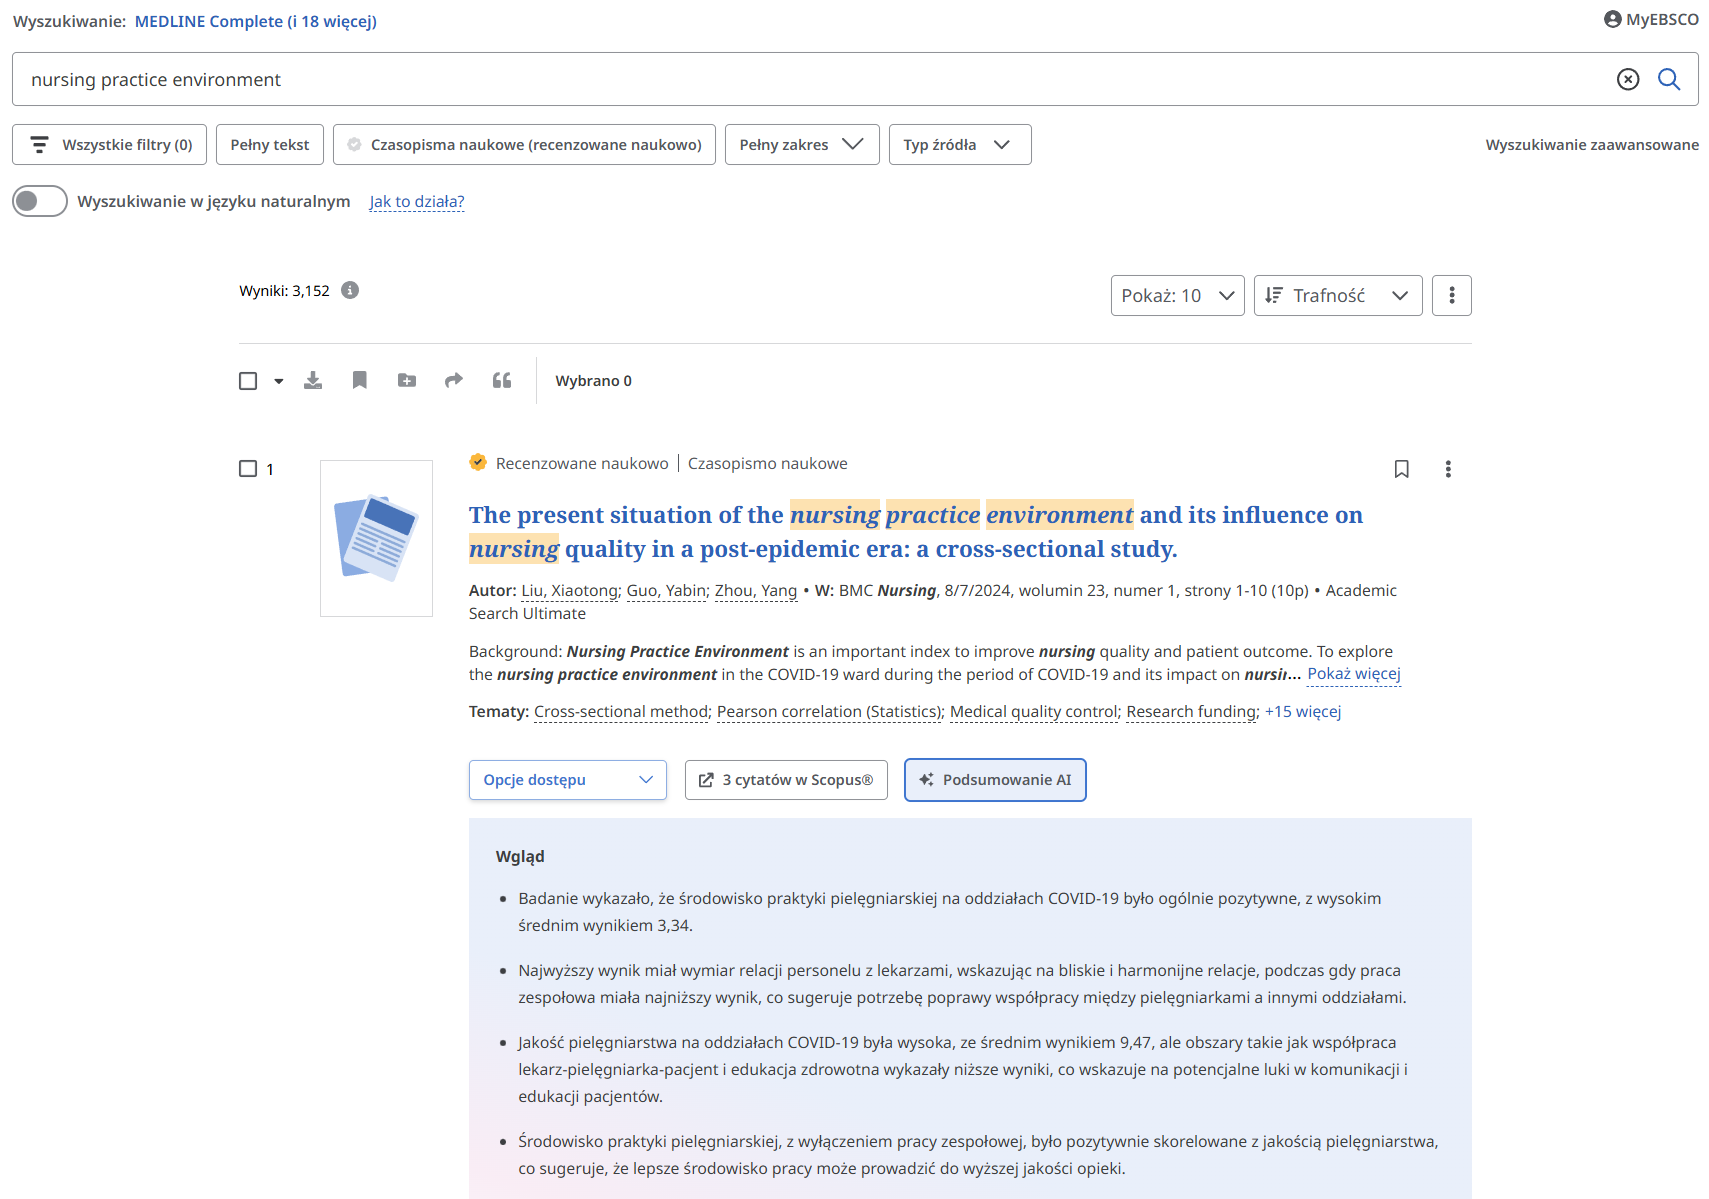Click the download icon in results toolbar
Viewport: 1709px width, 1199px height.
pos(313,380)
